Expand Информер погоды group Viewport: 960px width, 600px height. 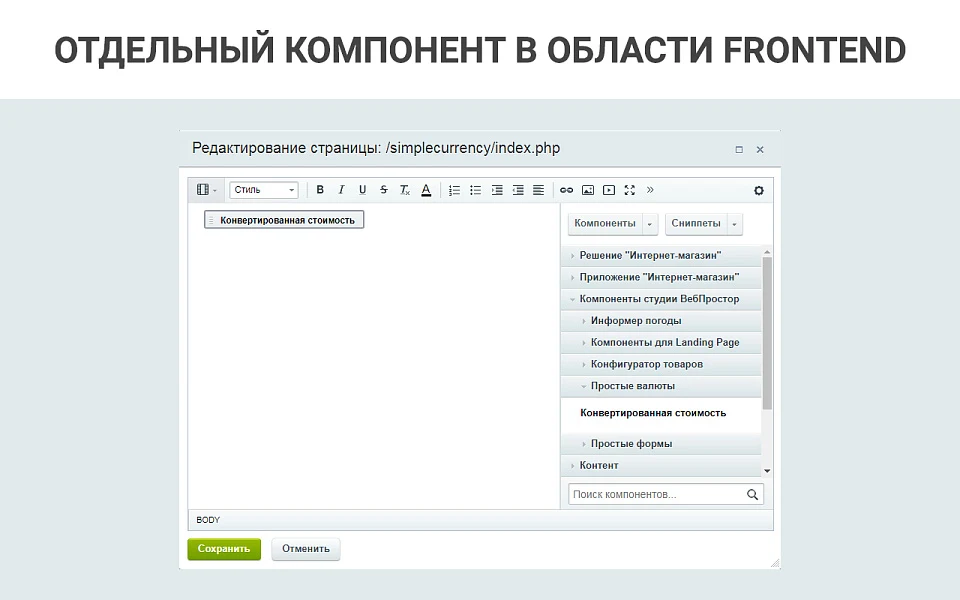pos(661,321)
